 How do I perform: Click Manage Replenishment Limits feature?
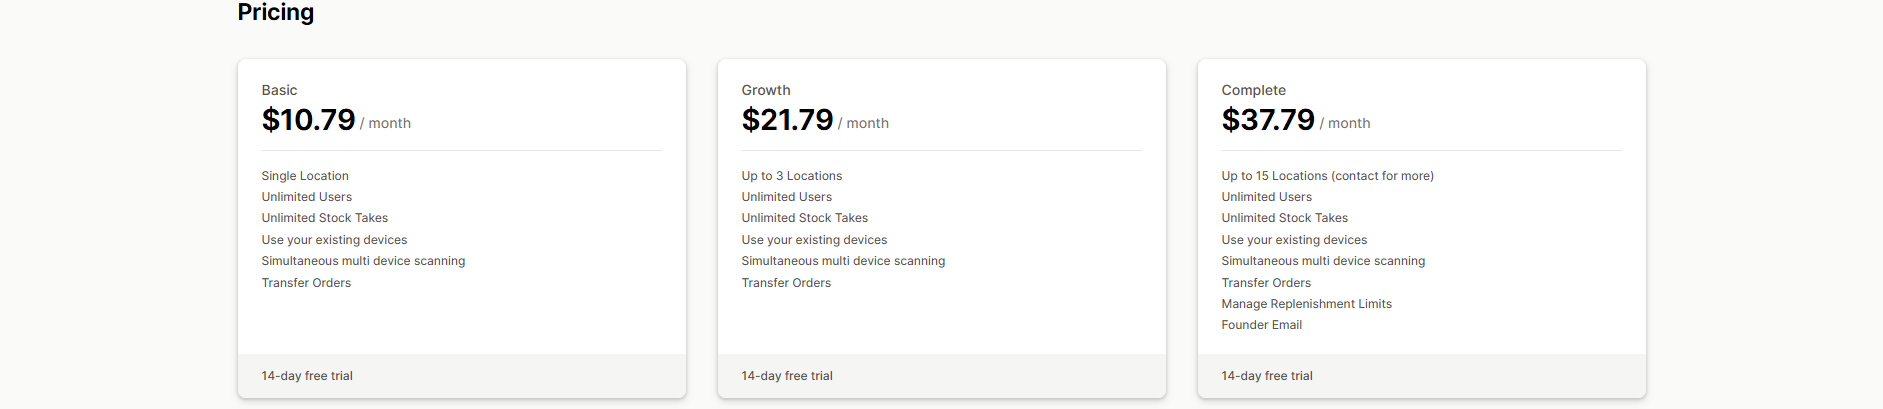point(1306,304)
